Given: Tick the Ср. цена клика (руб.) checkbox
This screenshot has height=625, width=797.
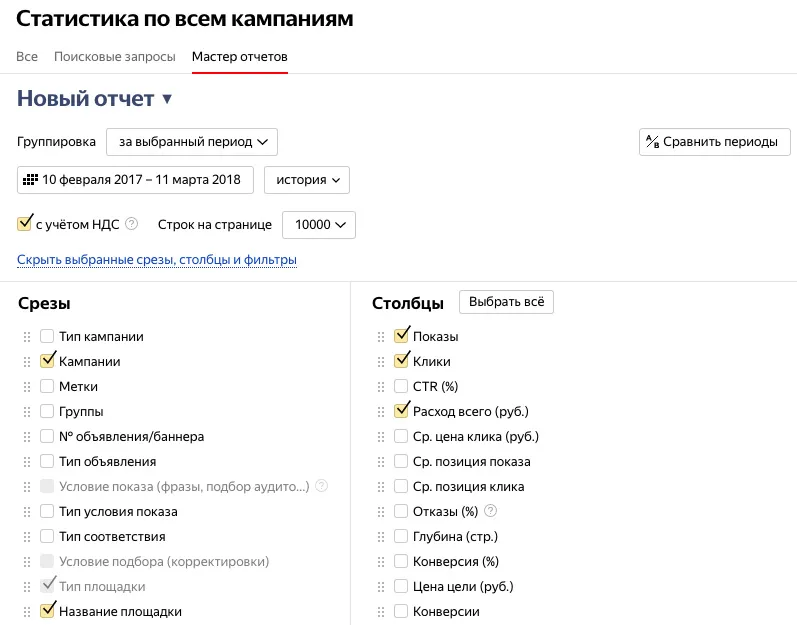Looking at the screenshot, I should pos(401,436).
